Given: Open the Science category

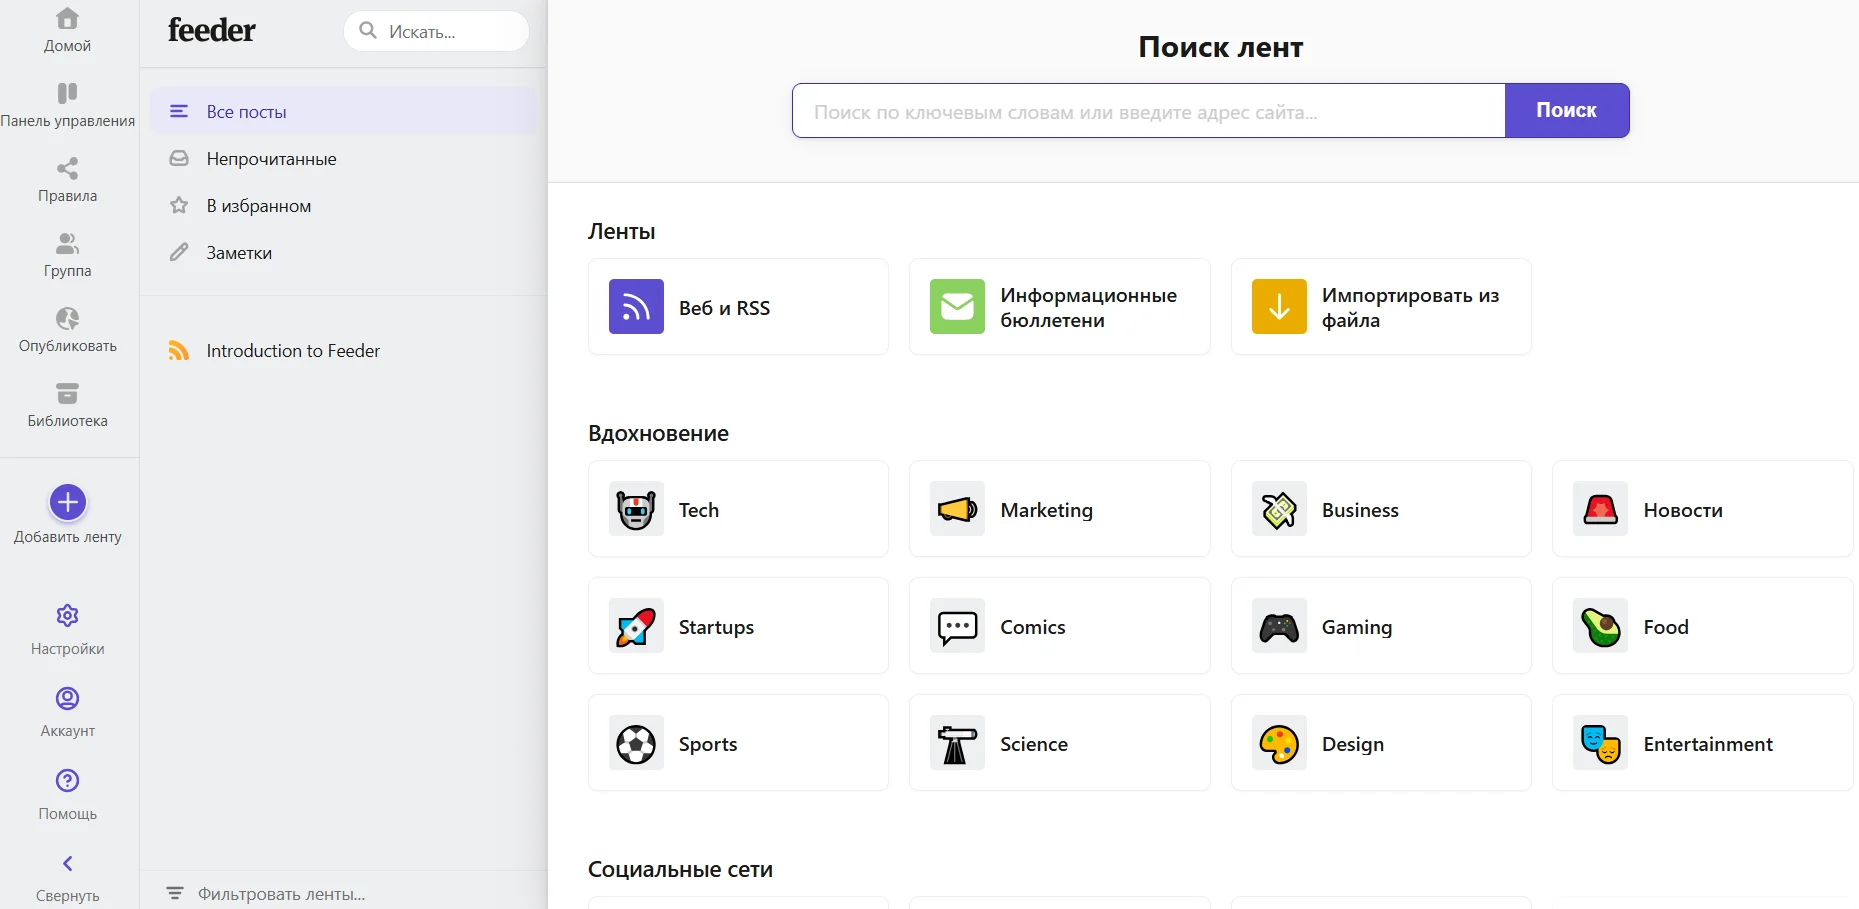Looking at the screenshot, I should [x=1060, y=743].
